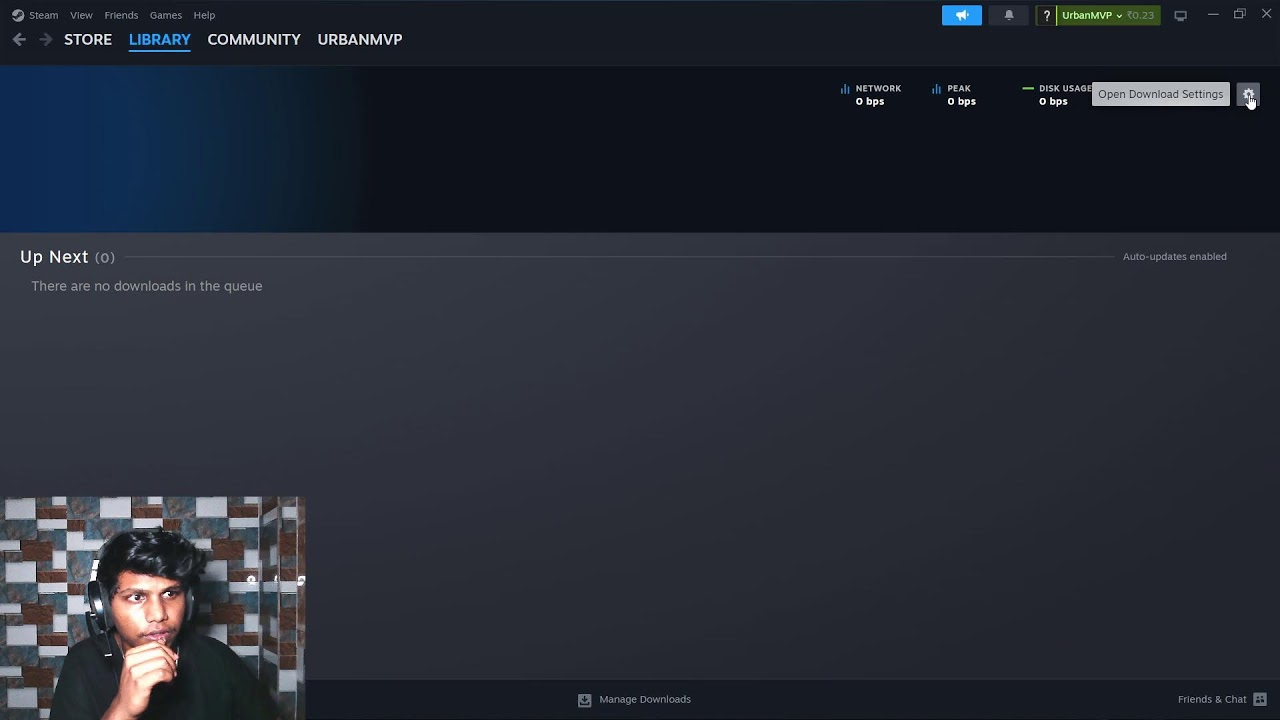The height and width of the screenshot is (720, 1280).
Task: Expand the UrbanMVP account dropdown
Action: [x=1092, y=15]
